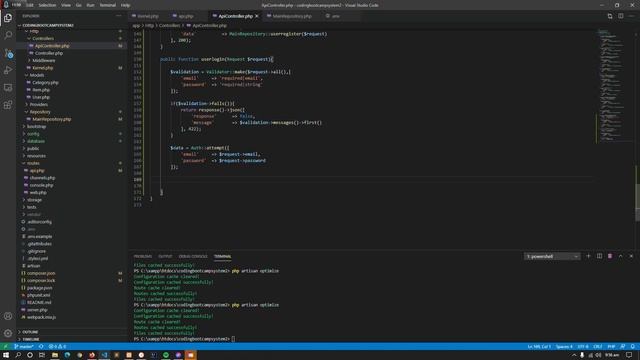
Task: Open the editor more actions menu
Action: [x=631, y=16]
